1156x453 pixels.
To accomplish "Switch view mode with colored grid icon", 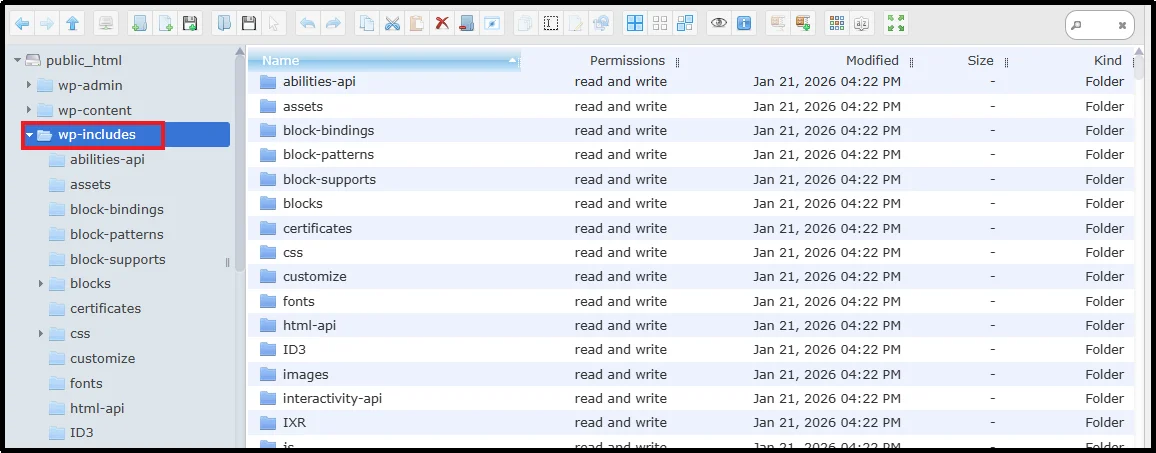I will [836, 24].
